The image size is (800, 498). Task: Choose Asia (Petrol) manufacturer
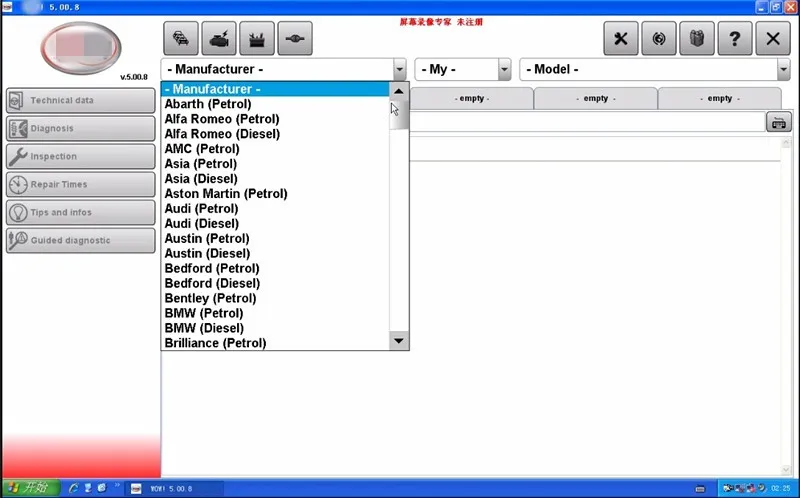(x=276, y=164)
